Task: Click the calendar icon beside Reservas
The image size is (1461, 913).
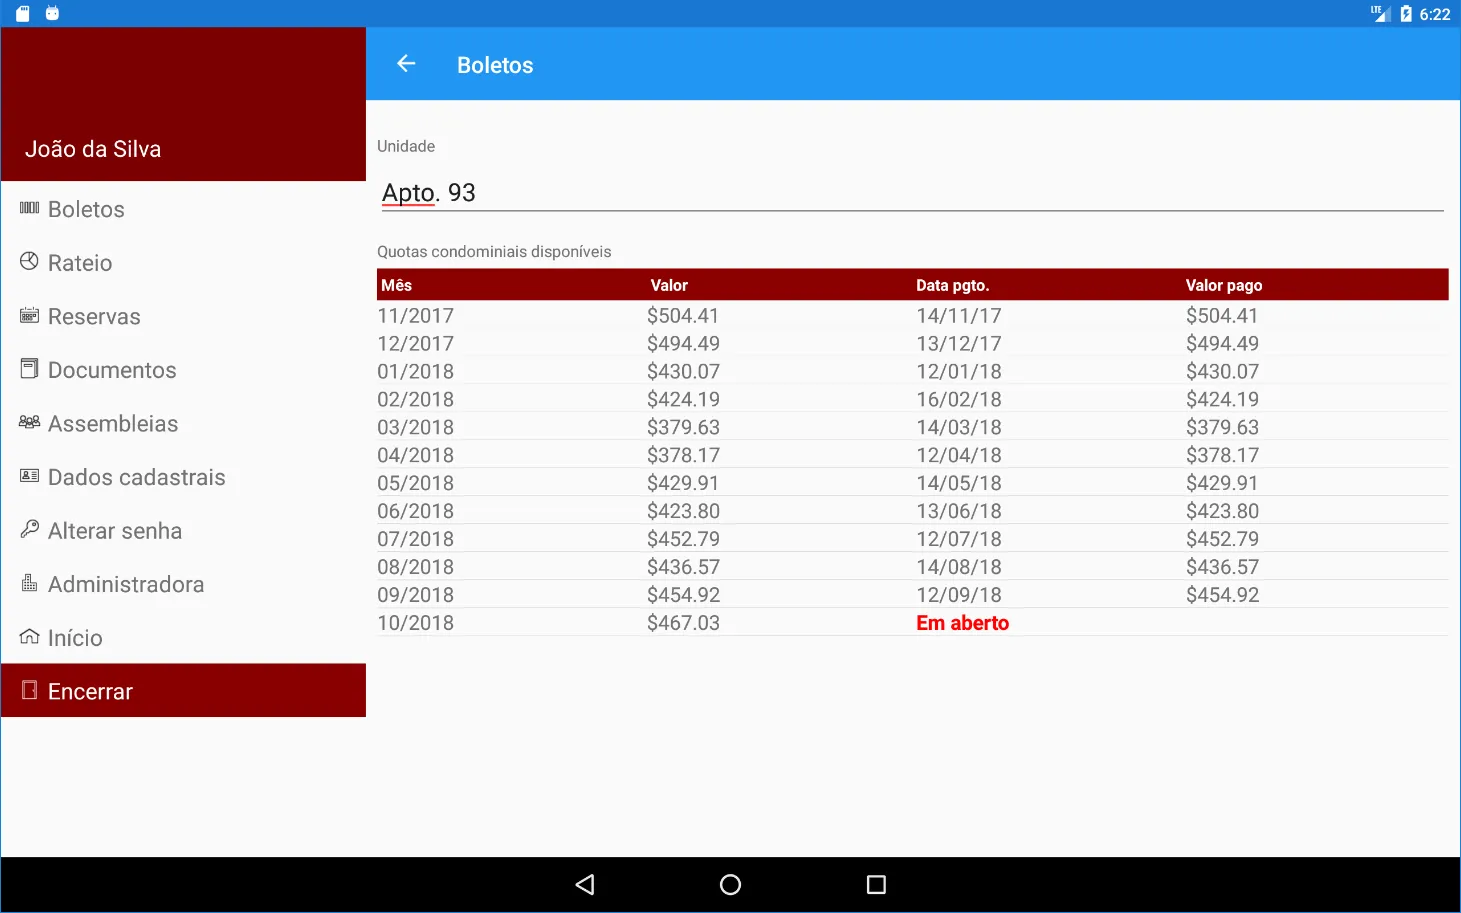Action: pos(29,316)
